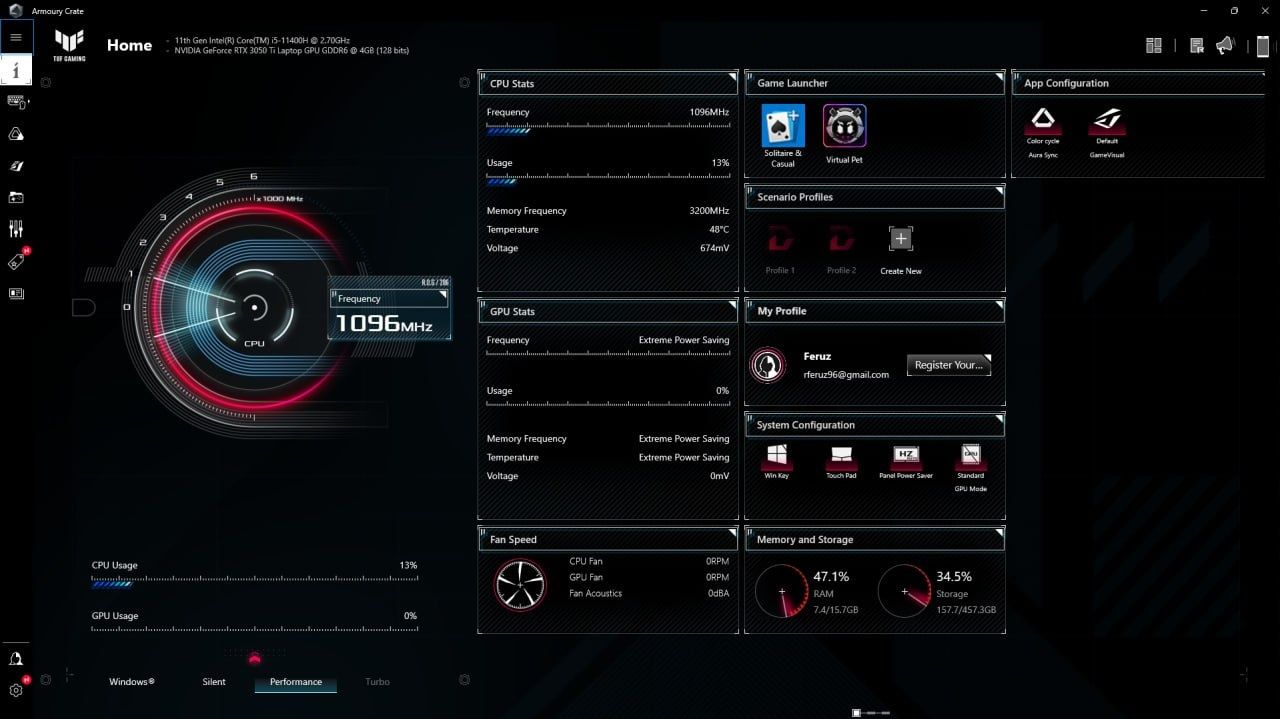Select the Performance operating mode

click(x=296, y=683)
